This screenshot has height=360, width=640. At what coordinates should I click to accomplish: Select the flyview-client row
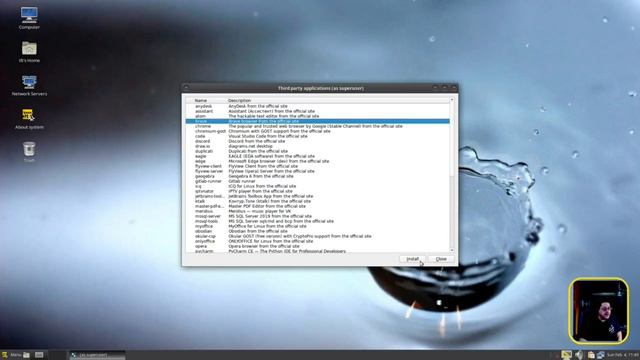[318, 166]
